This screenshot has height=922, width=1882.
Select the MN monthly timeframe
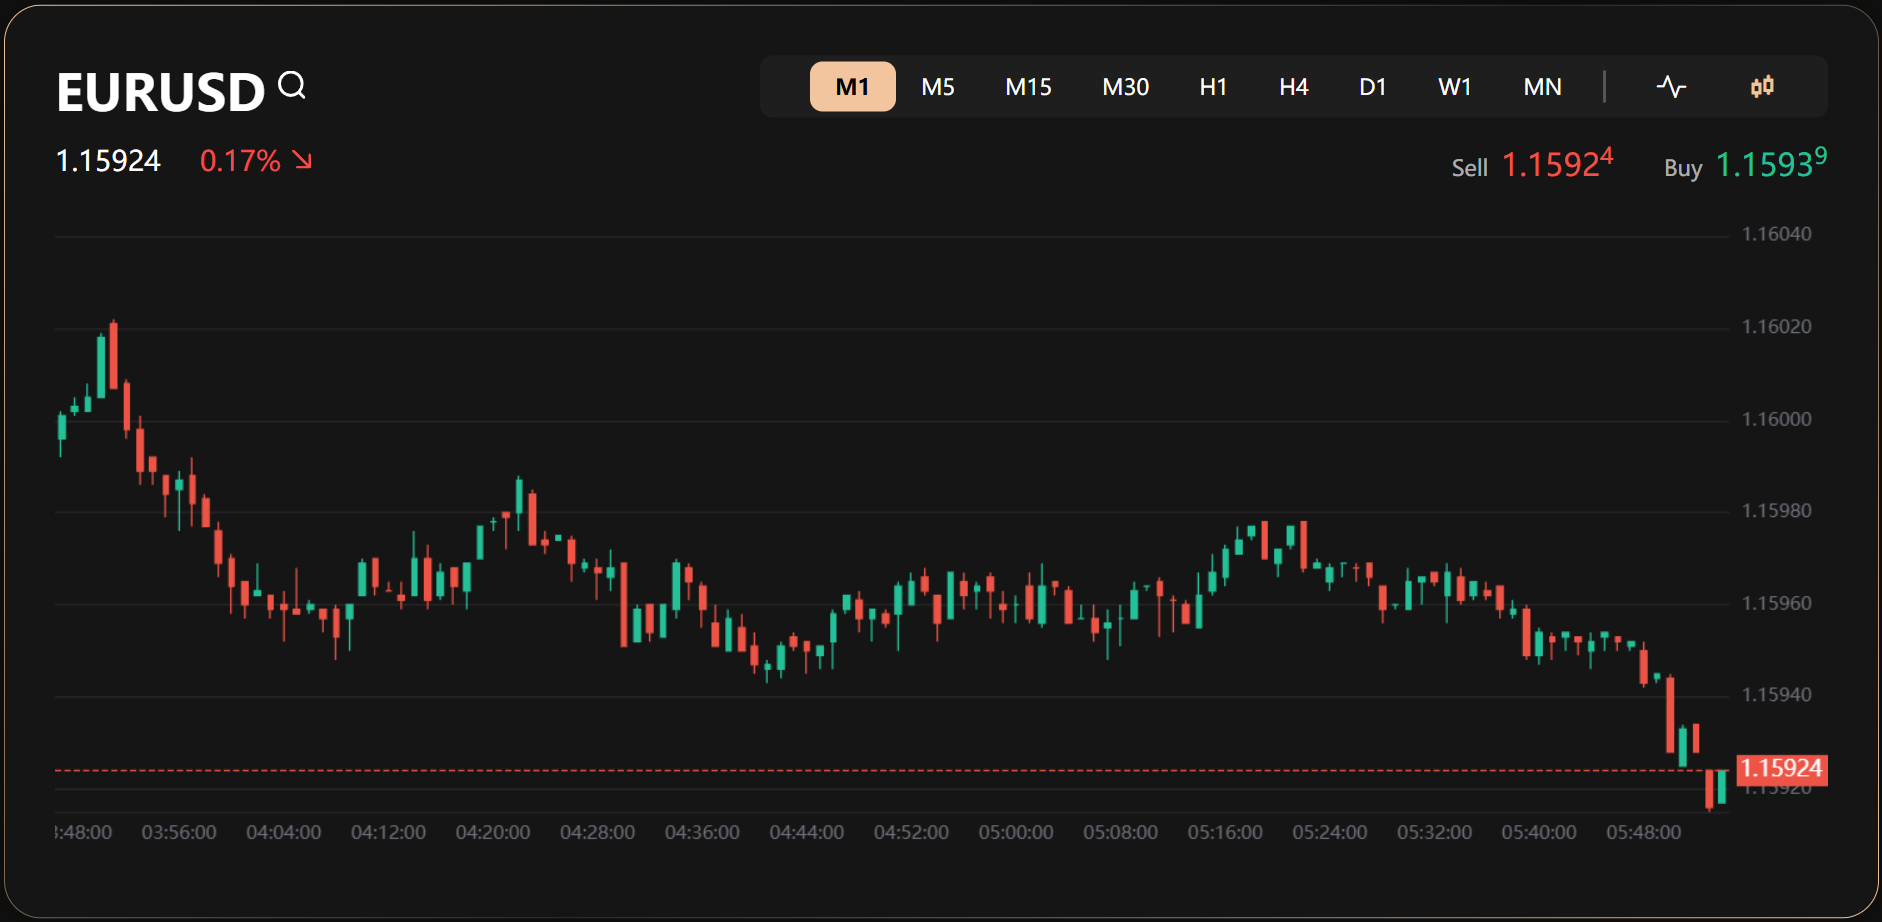click(x=1542, y=87)
